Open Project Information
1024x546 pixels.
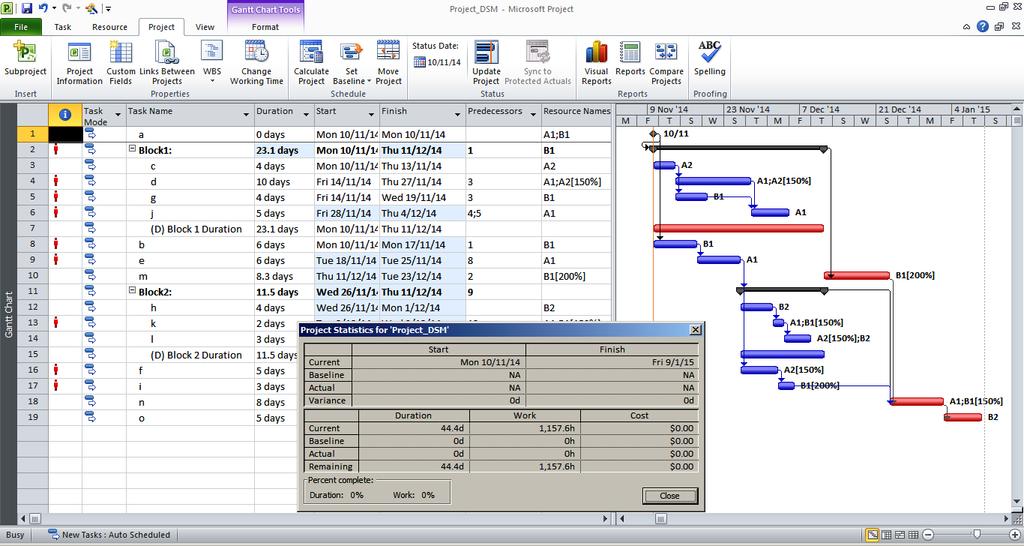point(79,61)
